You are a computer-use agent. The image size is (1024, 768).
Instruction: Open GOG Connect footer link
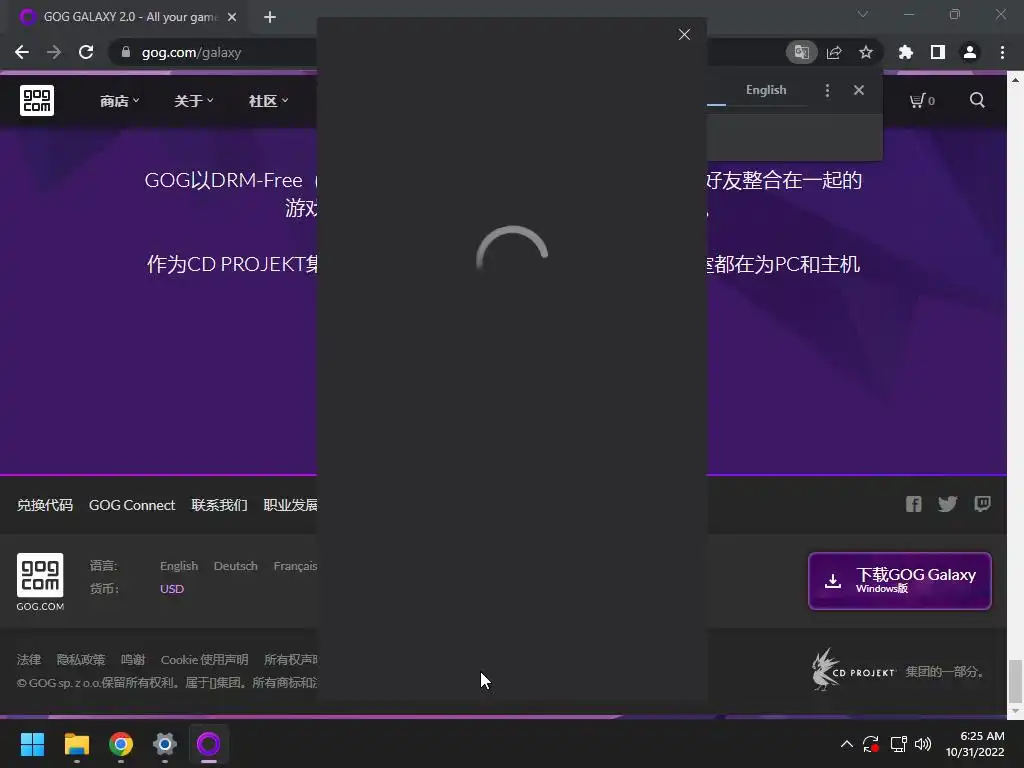pyautogui.click(x=132, y=505)
